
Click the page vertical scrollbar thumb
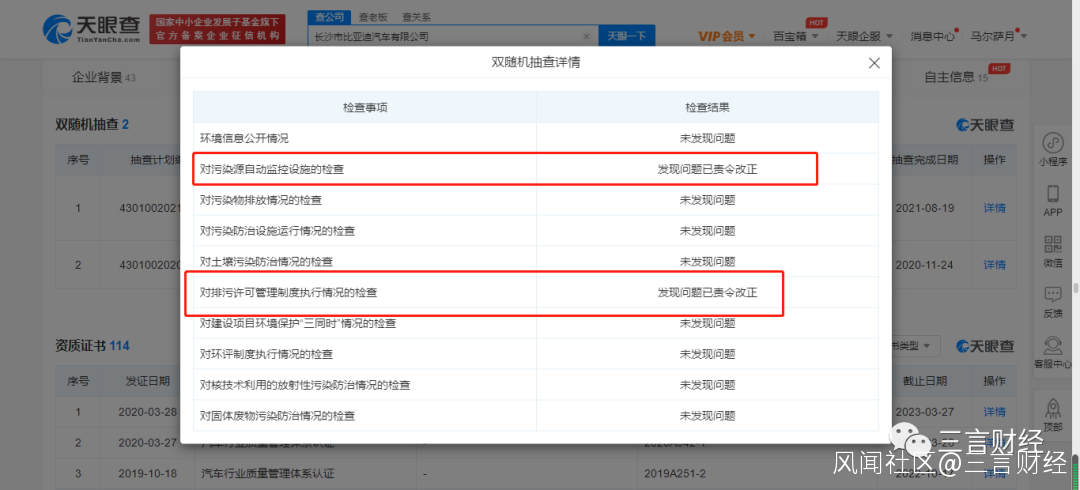1075,287
